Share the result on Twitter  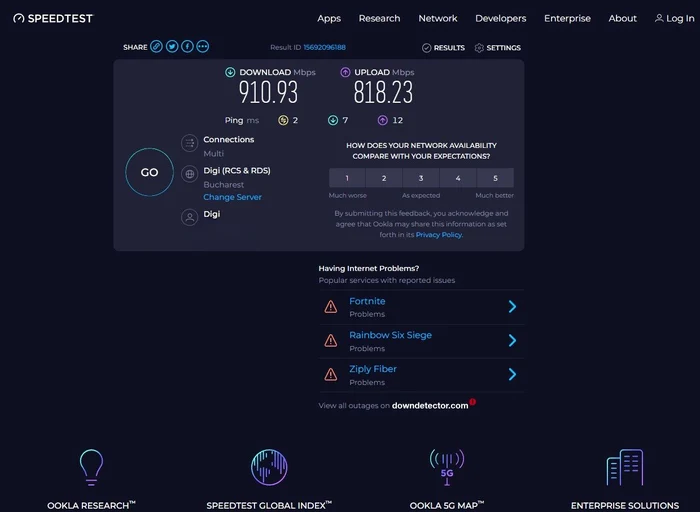[172, 46]
